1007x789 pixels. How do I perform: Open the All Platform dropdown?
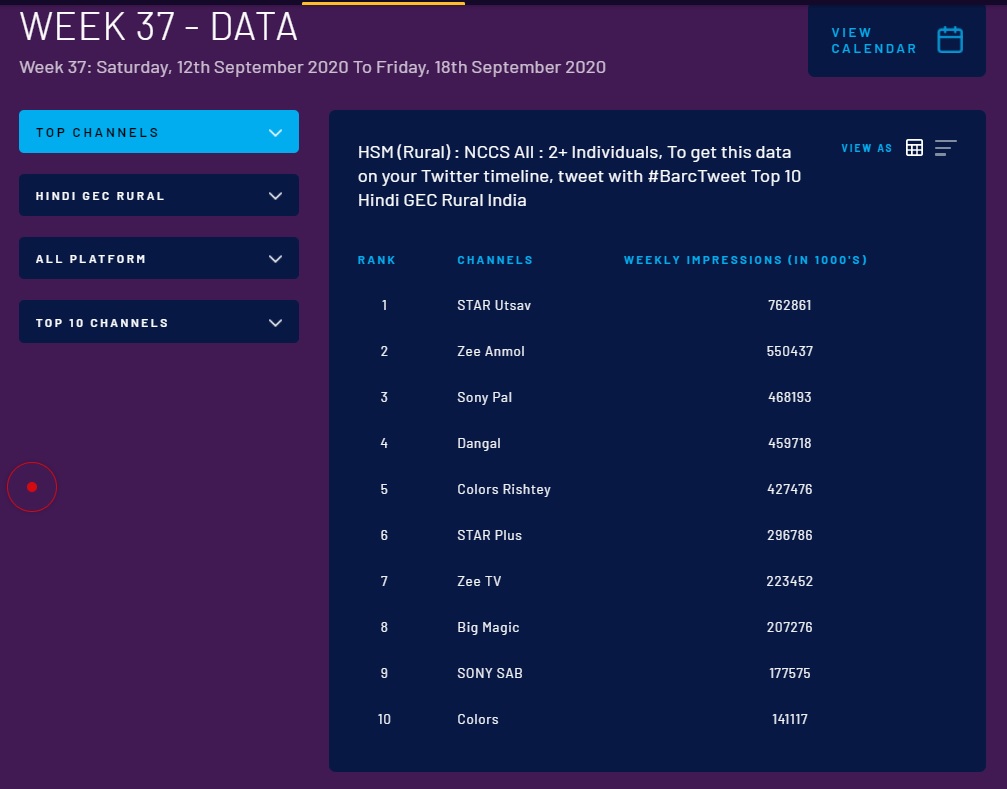tap(158, 259)
